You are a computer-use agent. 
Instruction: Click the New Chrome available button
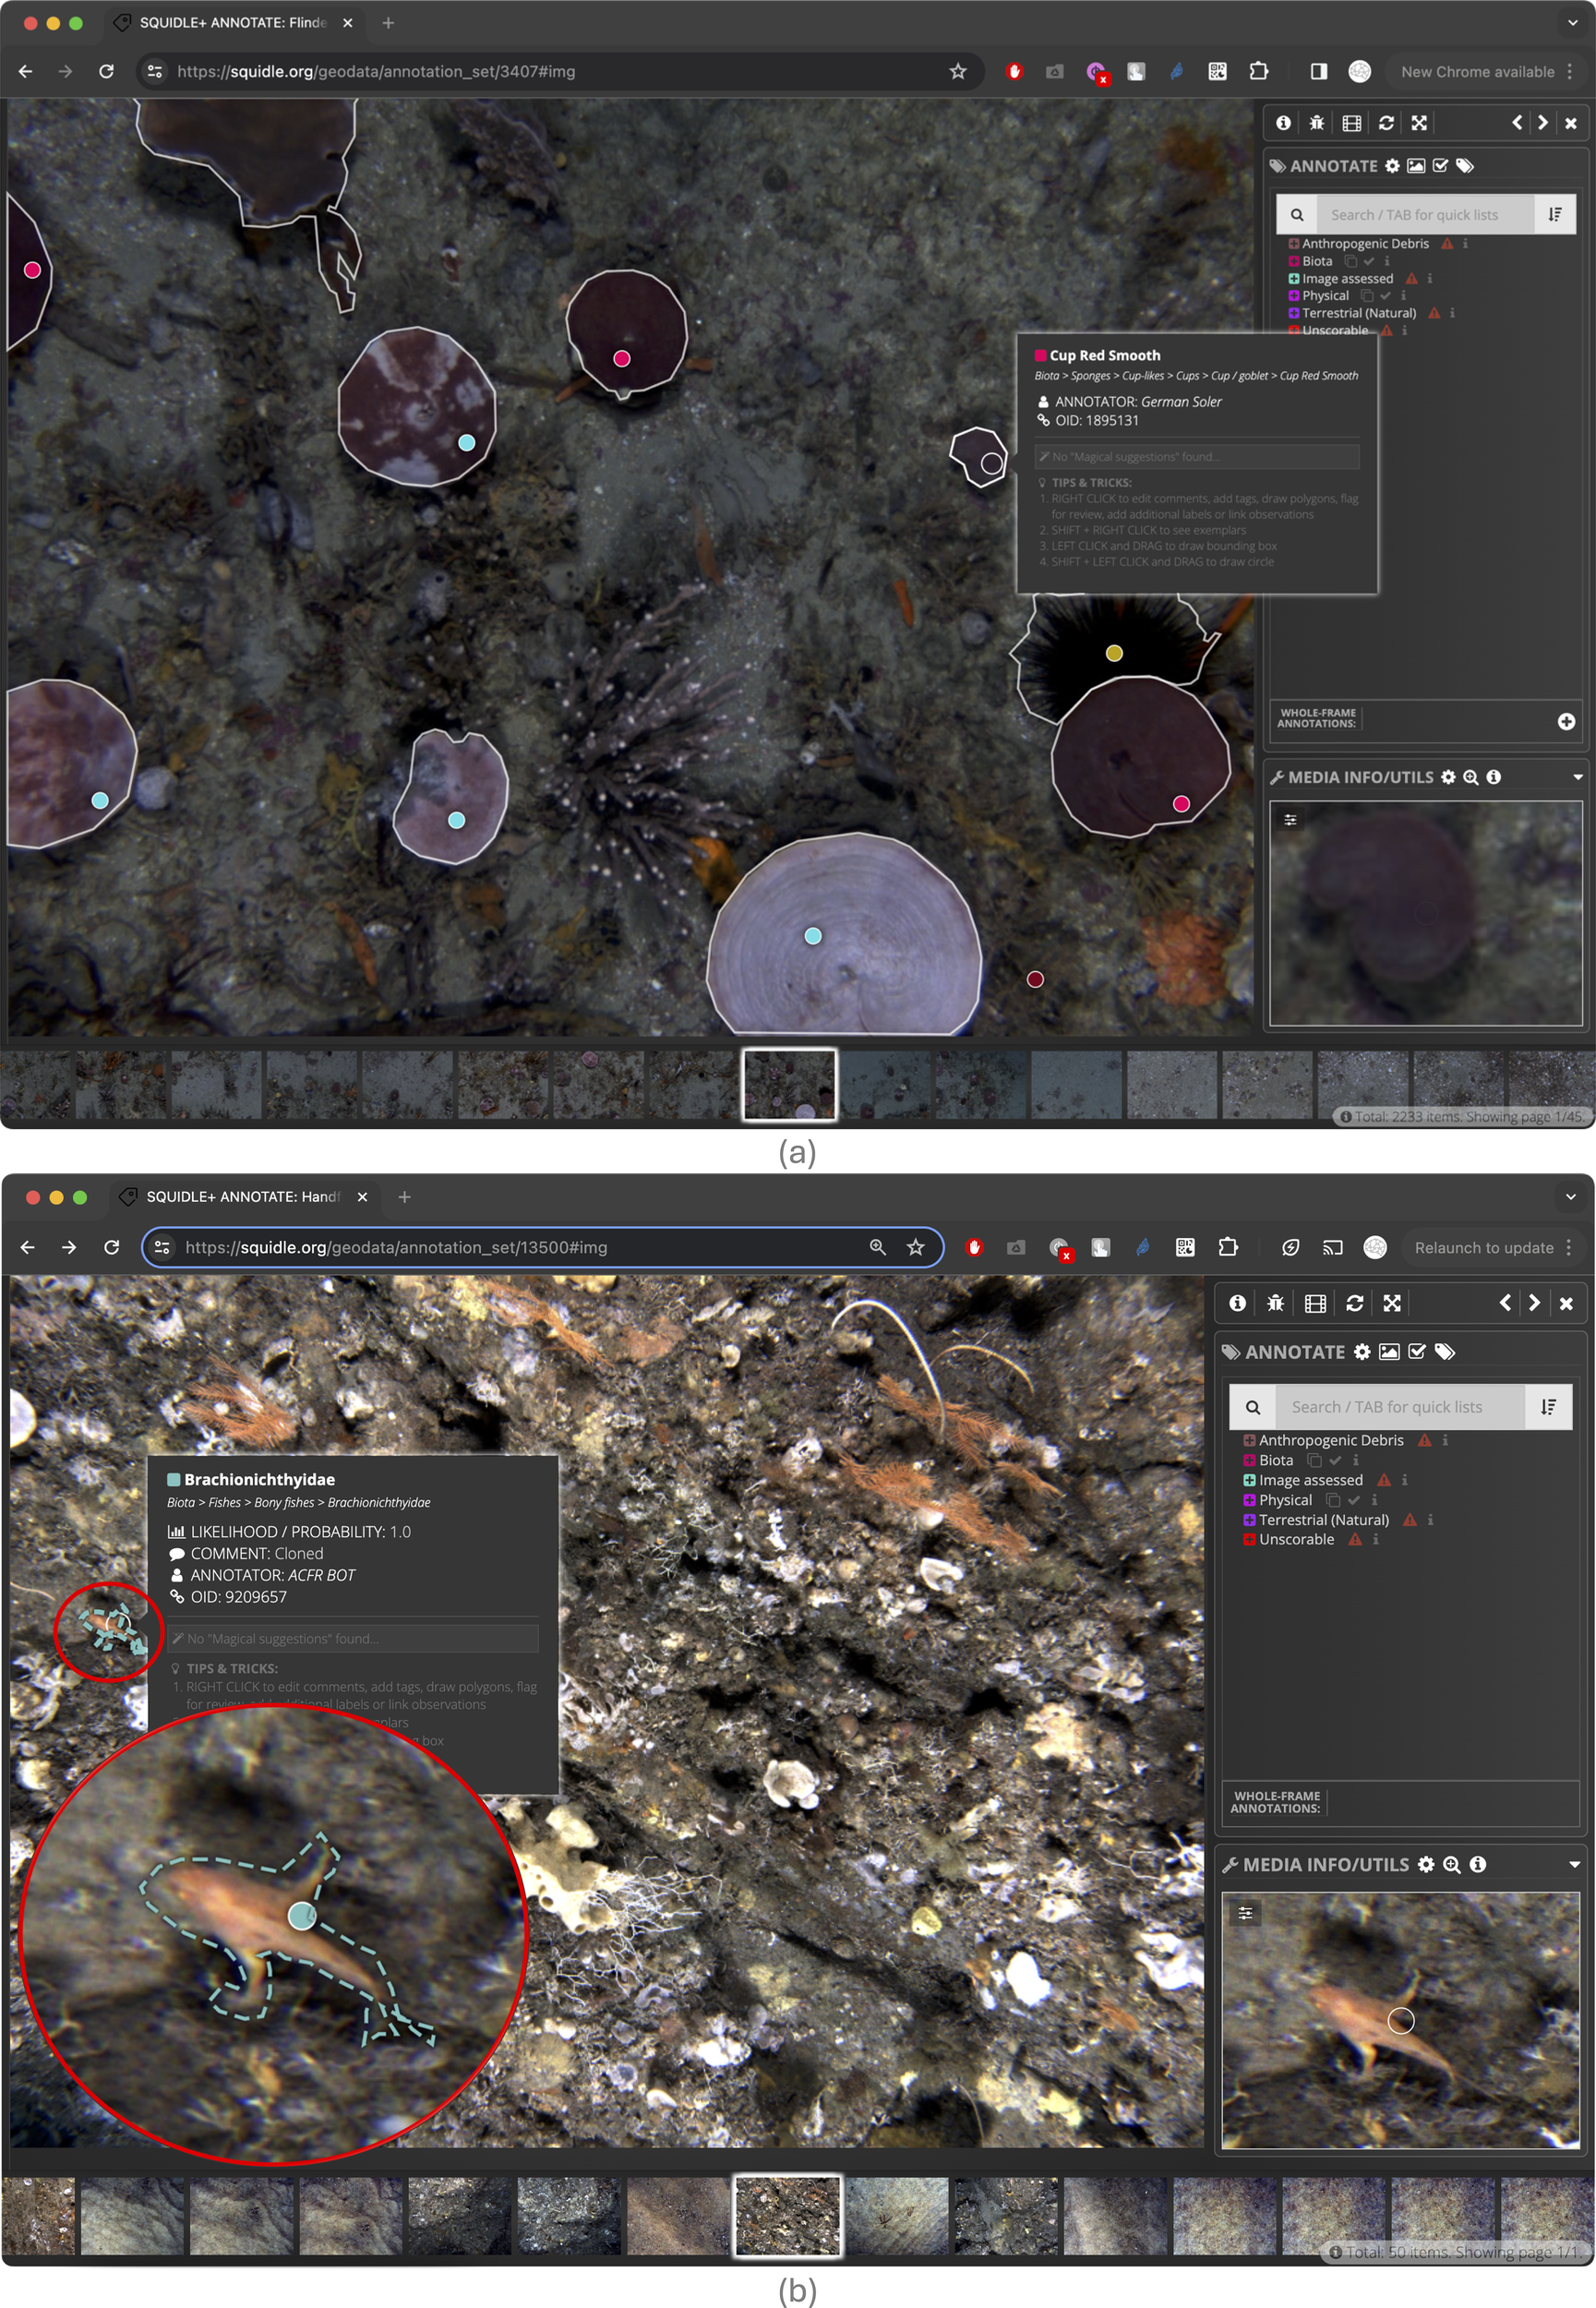[1477, 72]
